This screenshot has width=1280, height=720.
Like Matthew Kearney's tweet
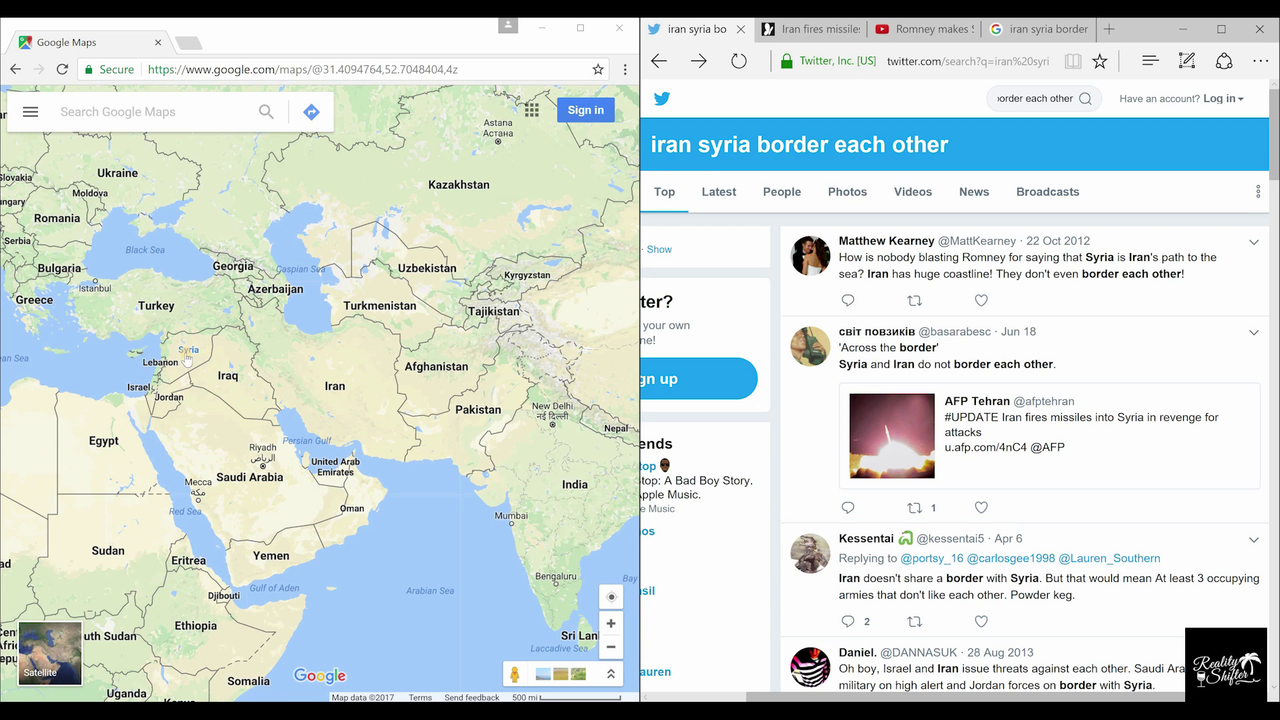pos(981,301)
